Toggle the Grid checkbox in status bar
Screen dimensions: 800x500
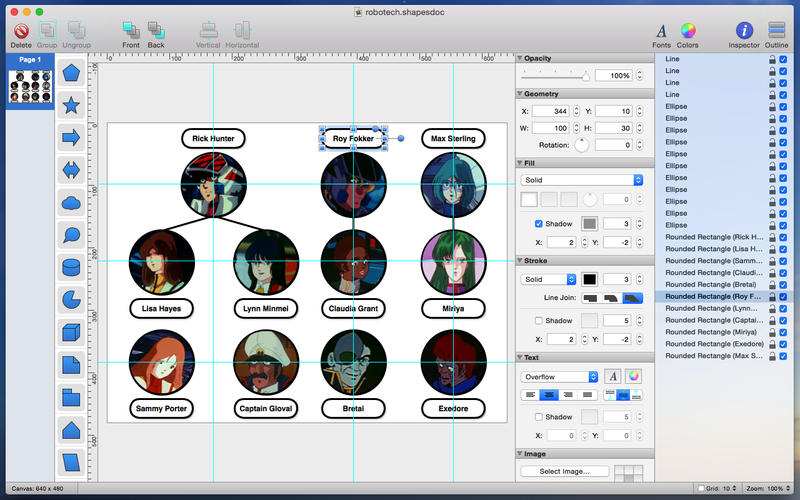[x=703, y=489]
